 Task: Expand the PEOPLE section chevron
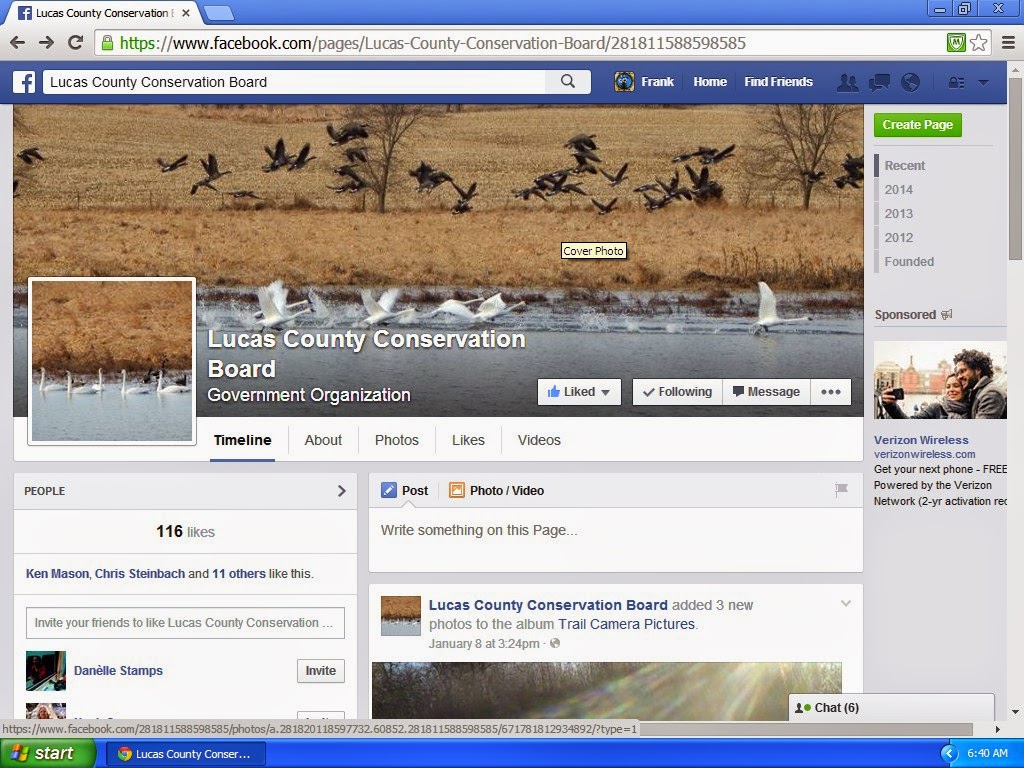(x=342, y=491)
